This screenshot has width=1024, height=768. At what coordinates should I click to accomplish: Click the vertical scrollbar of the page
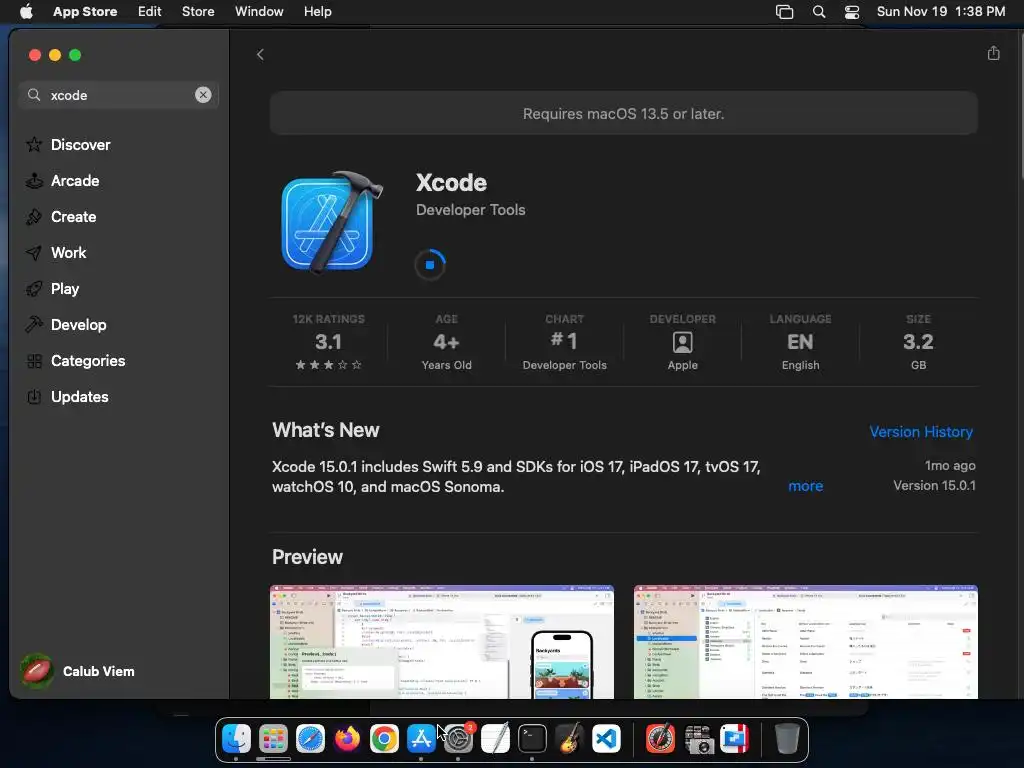[1020, 104]
